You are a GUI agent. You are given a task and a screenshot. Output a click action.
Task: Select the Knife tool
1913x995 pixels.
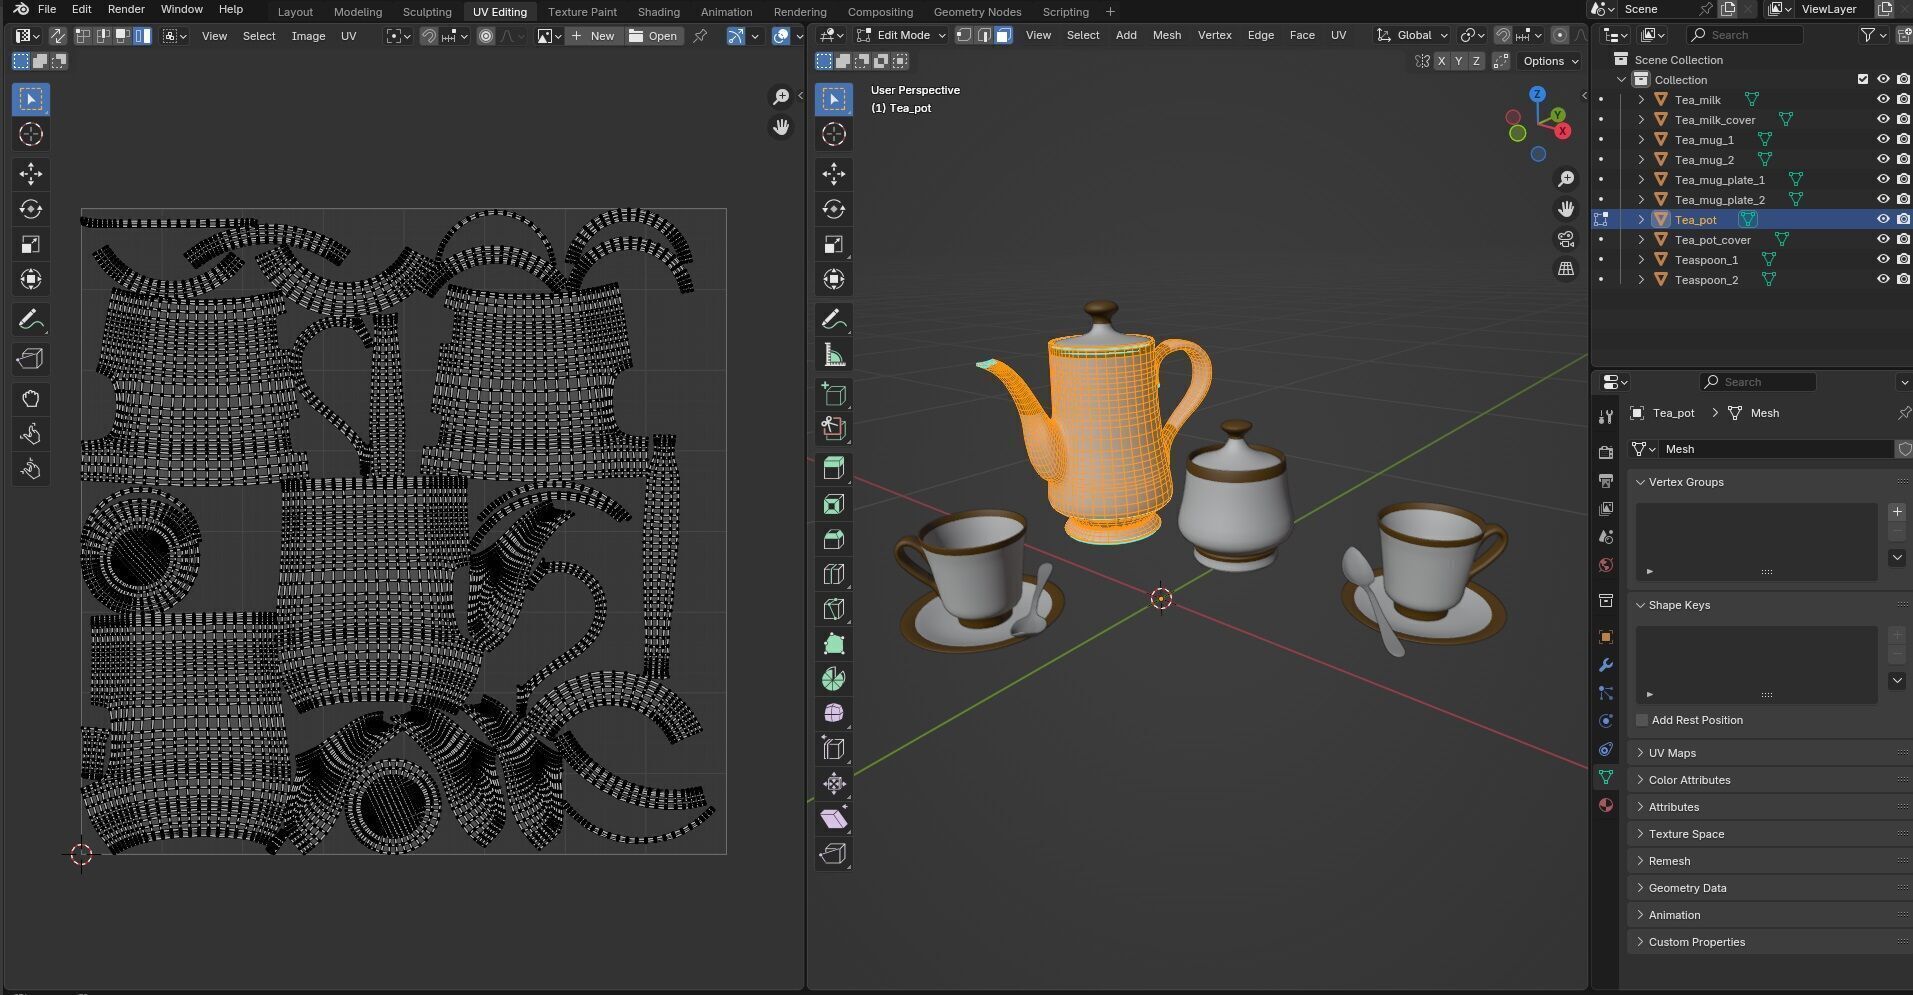tap(833, 609)
